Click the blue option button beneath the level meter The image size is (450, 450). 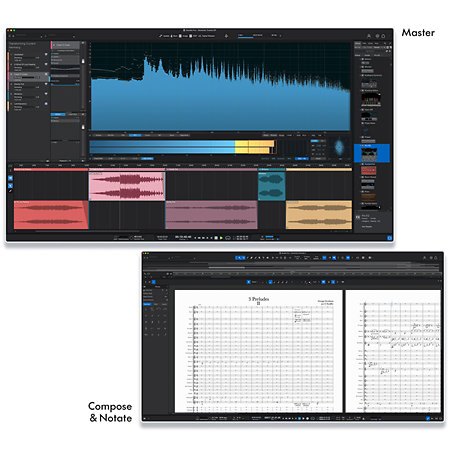tap(147, 158)
